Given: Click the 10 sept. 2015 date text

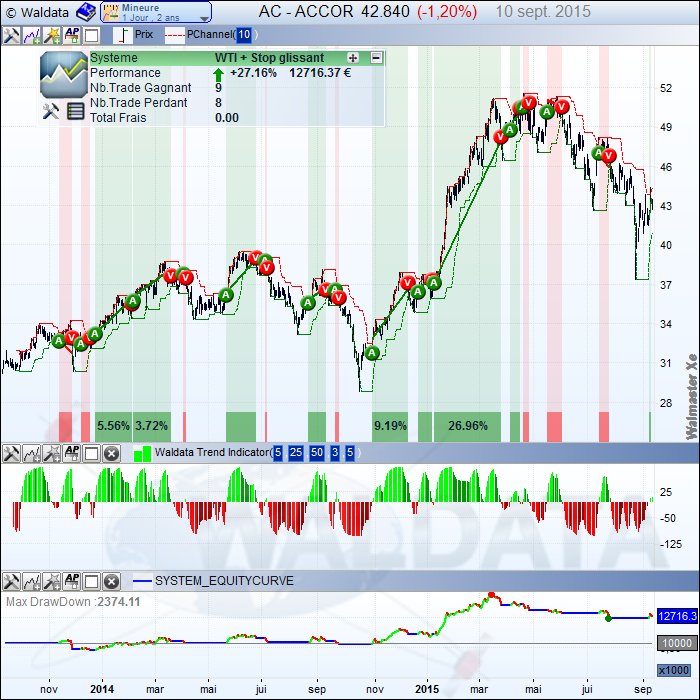Looking at the screenshot, I should pos(543,12).
